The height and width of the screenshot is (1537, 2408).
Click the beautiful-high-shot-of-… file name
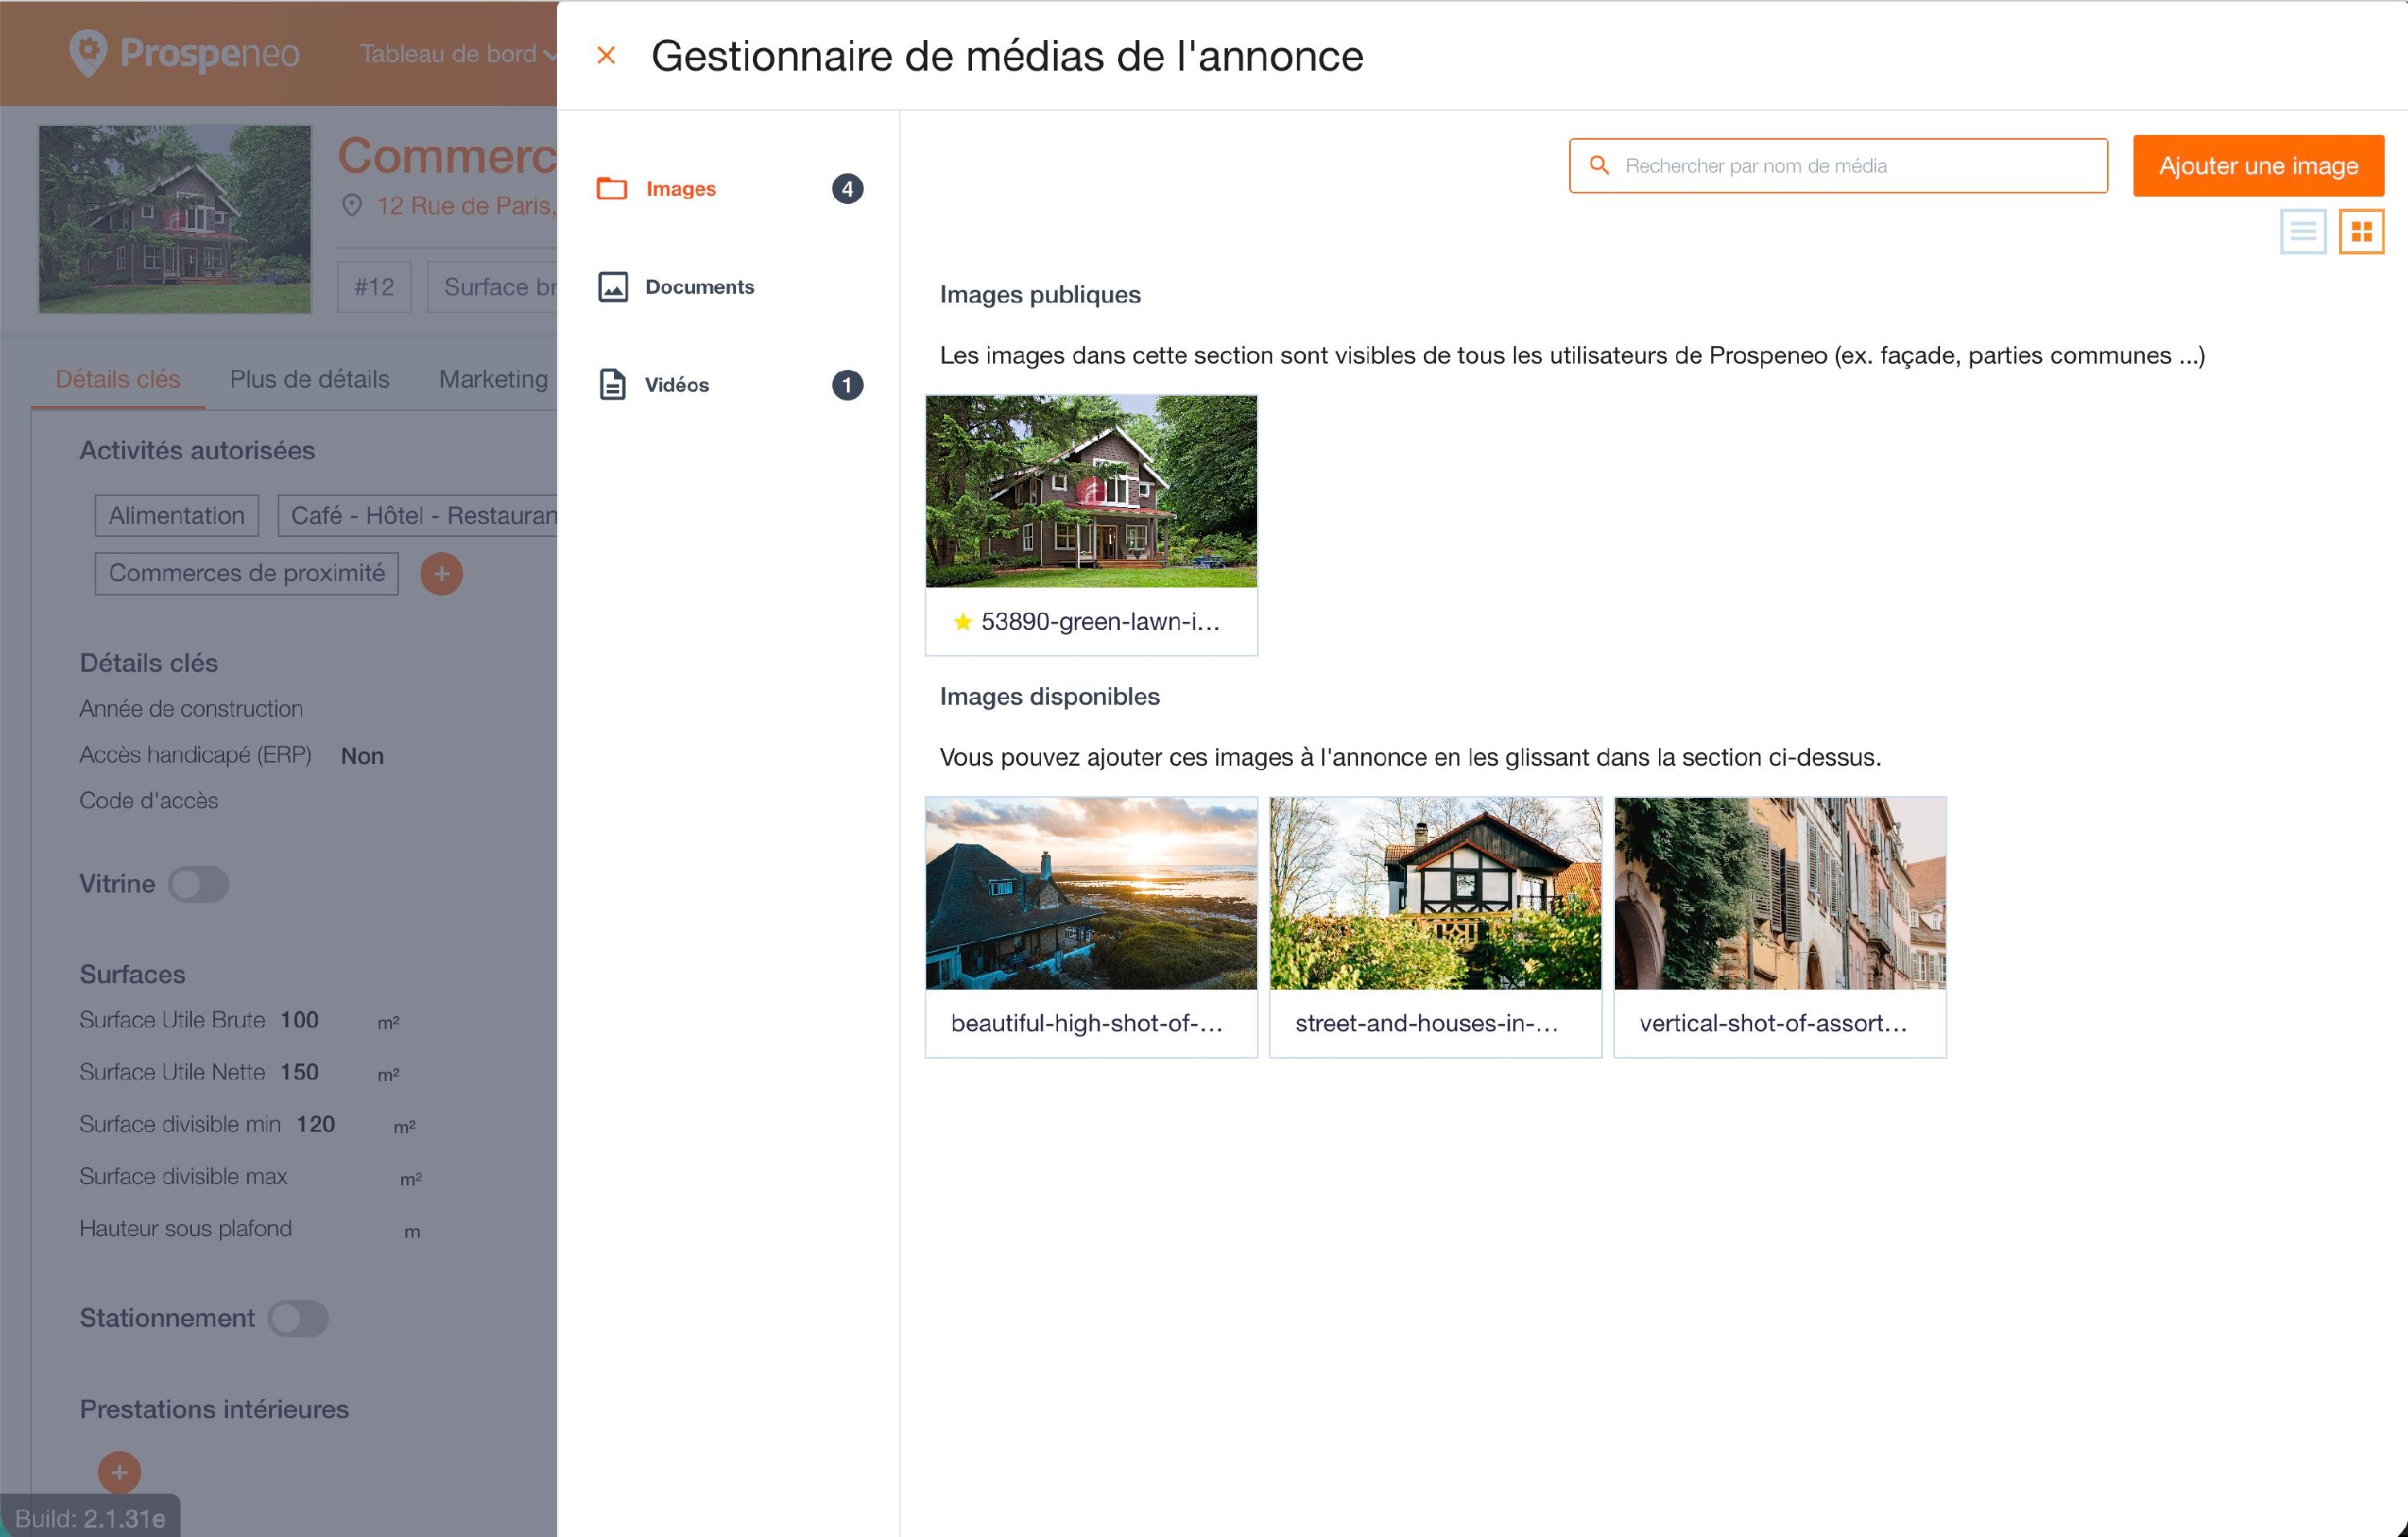point(1087,1024)
